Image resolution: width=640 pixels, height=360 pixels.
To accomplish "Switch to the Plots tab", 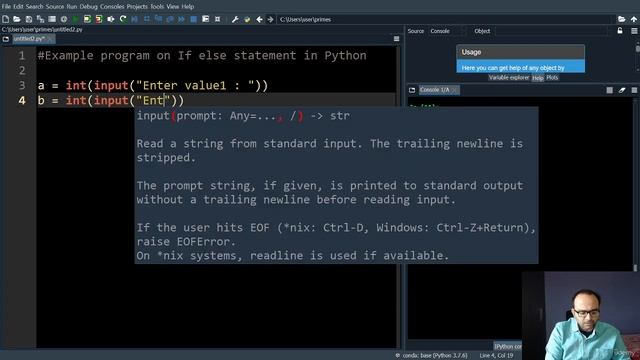I will point(552,78).
